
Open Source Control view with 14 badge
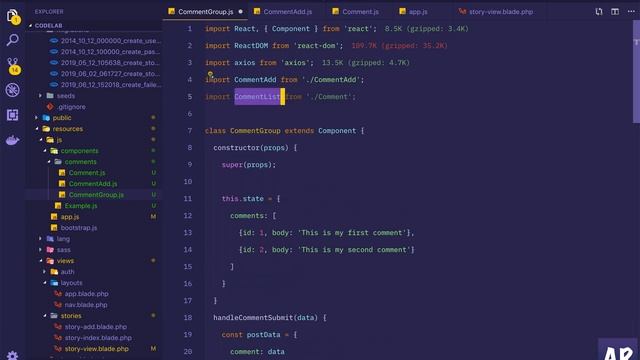point(13,65)
